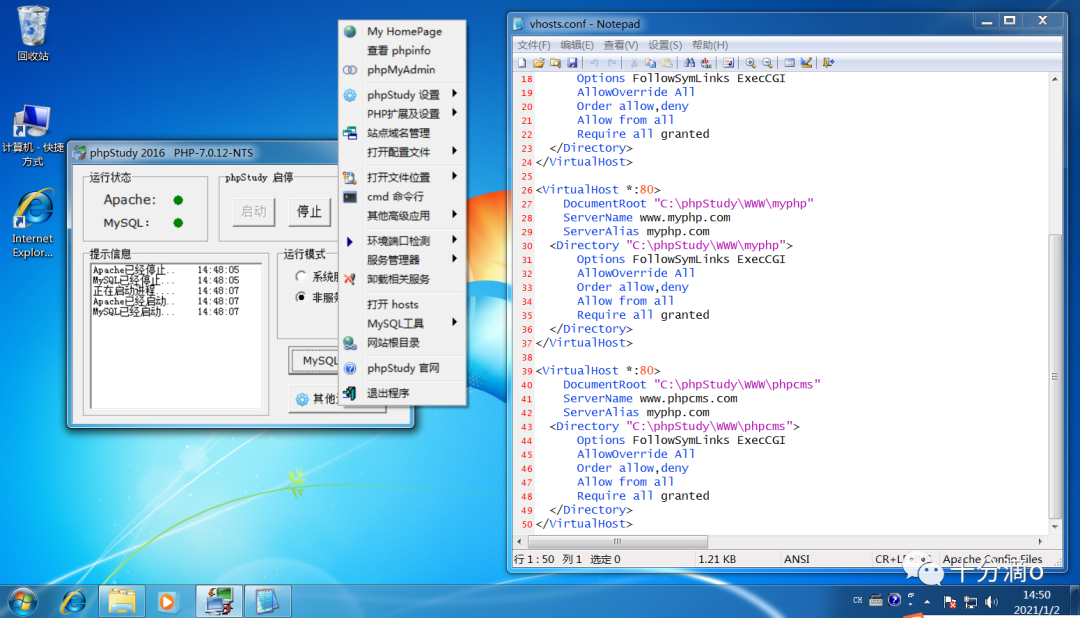Click the 停止 button in phpStudy
Viewport: 1080px width, 618px height.
point(309,212)
